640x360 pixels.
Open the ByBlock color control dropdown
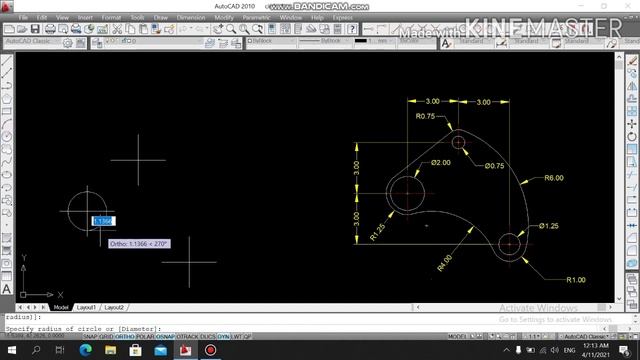(271, 42)
